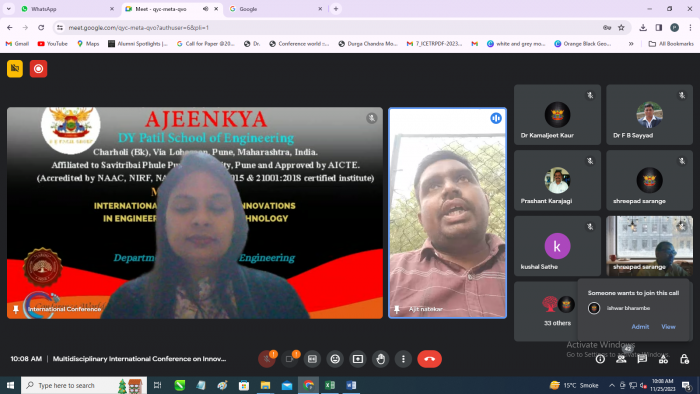Open the 33 others participants tile
Viewport: 700px width, 394px height.
557,311
